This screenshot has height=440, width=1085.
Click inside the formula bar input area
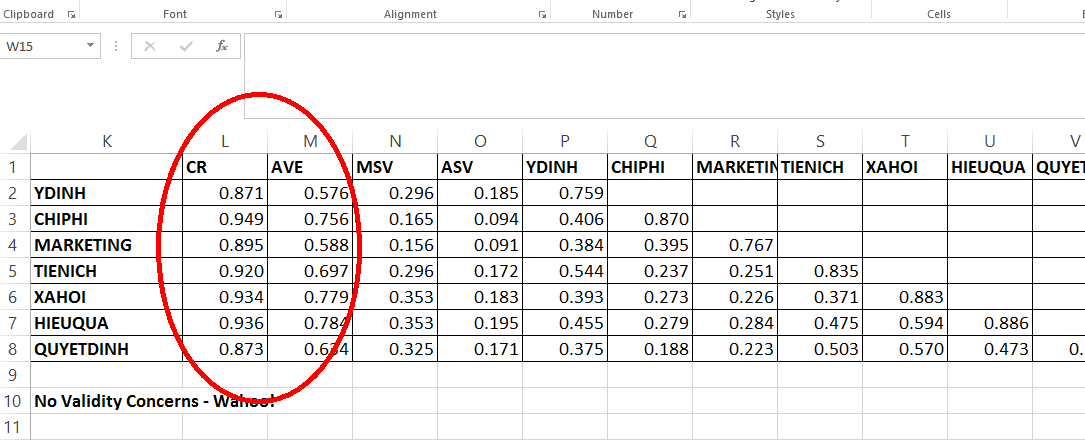660,46
